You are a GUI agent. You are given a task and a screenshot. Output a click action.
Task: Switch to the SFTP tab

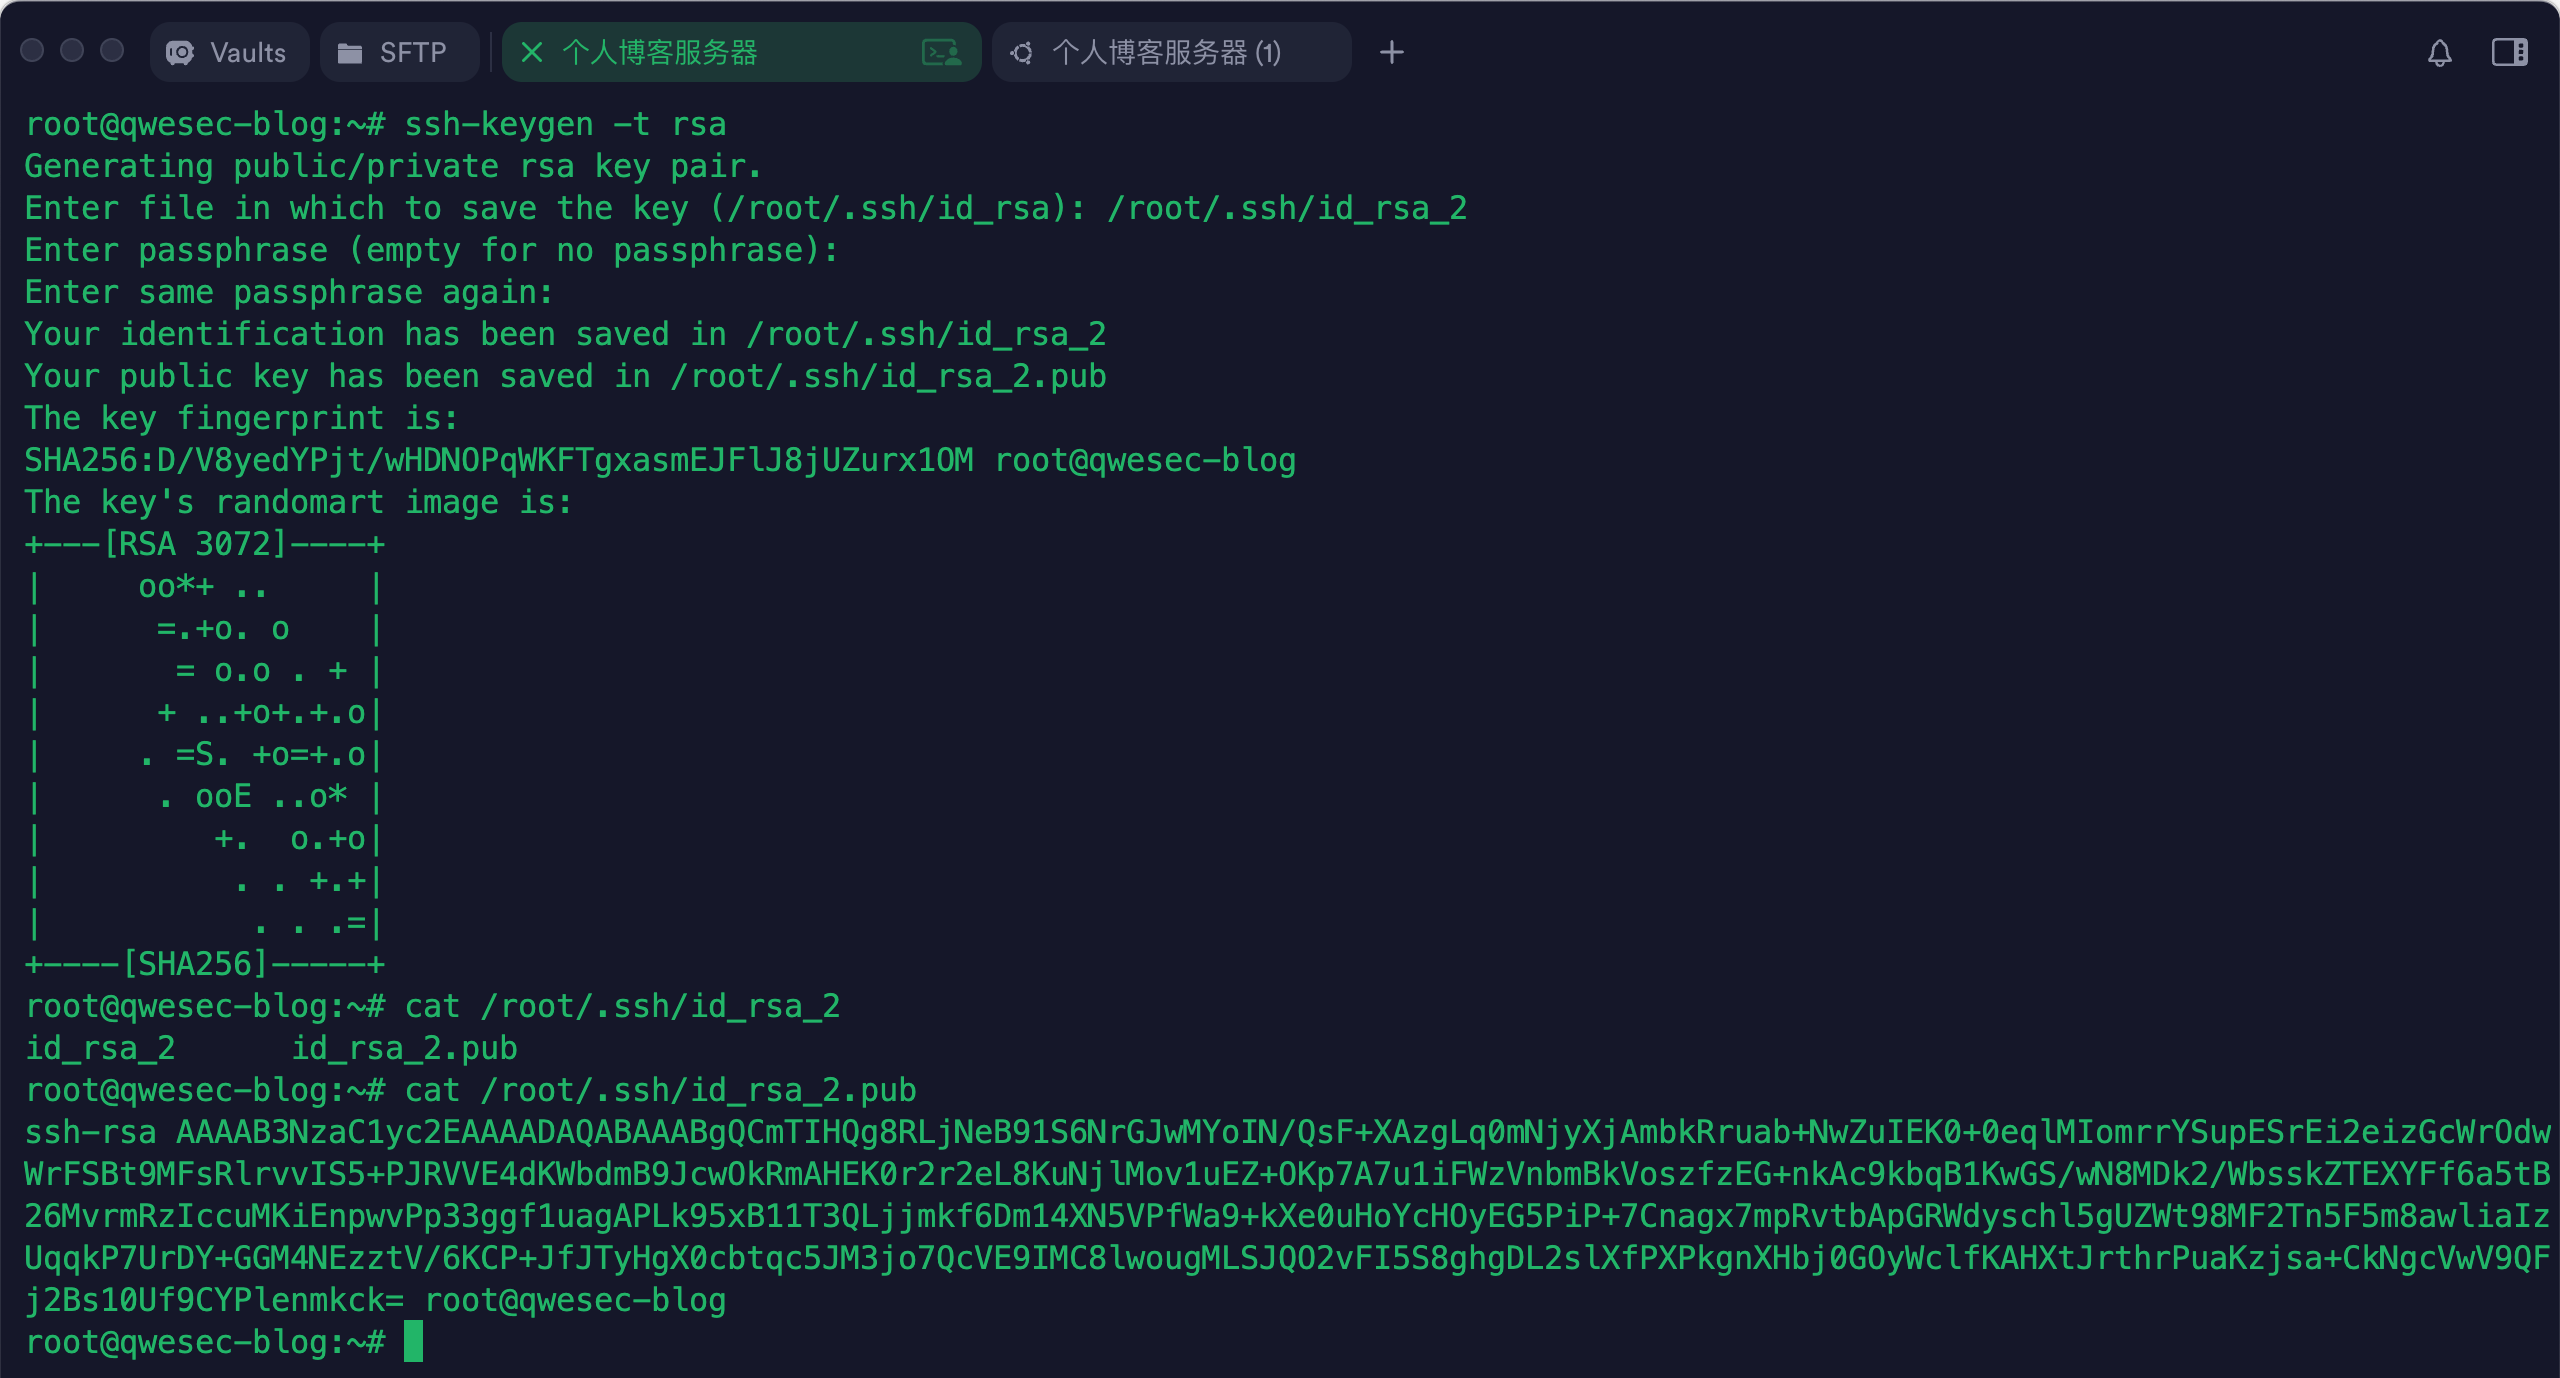point(398,52)
